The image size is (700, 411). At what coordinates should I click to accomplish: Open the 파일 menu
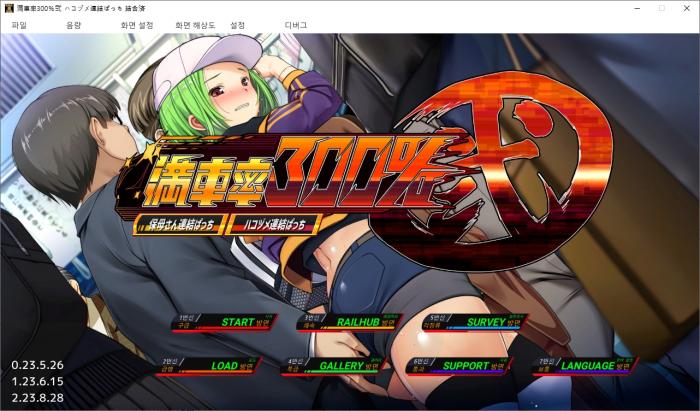(19, 25)
